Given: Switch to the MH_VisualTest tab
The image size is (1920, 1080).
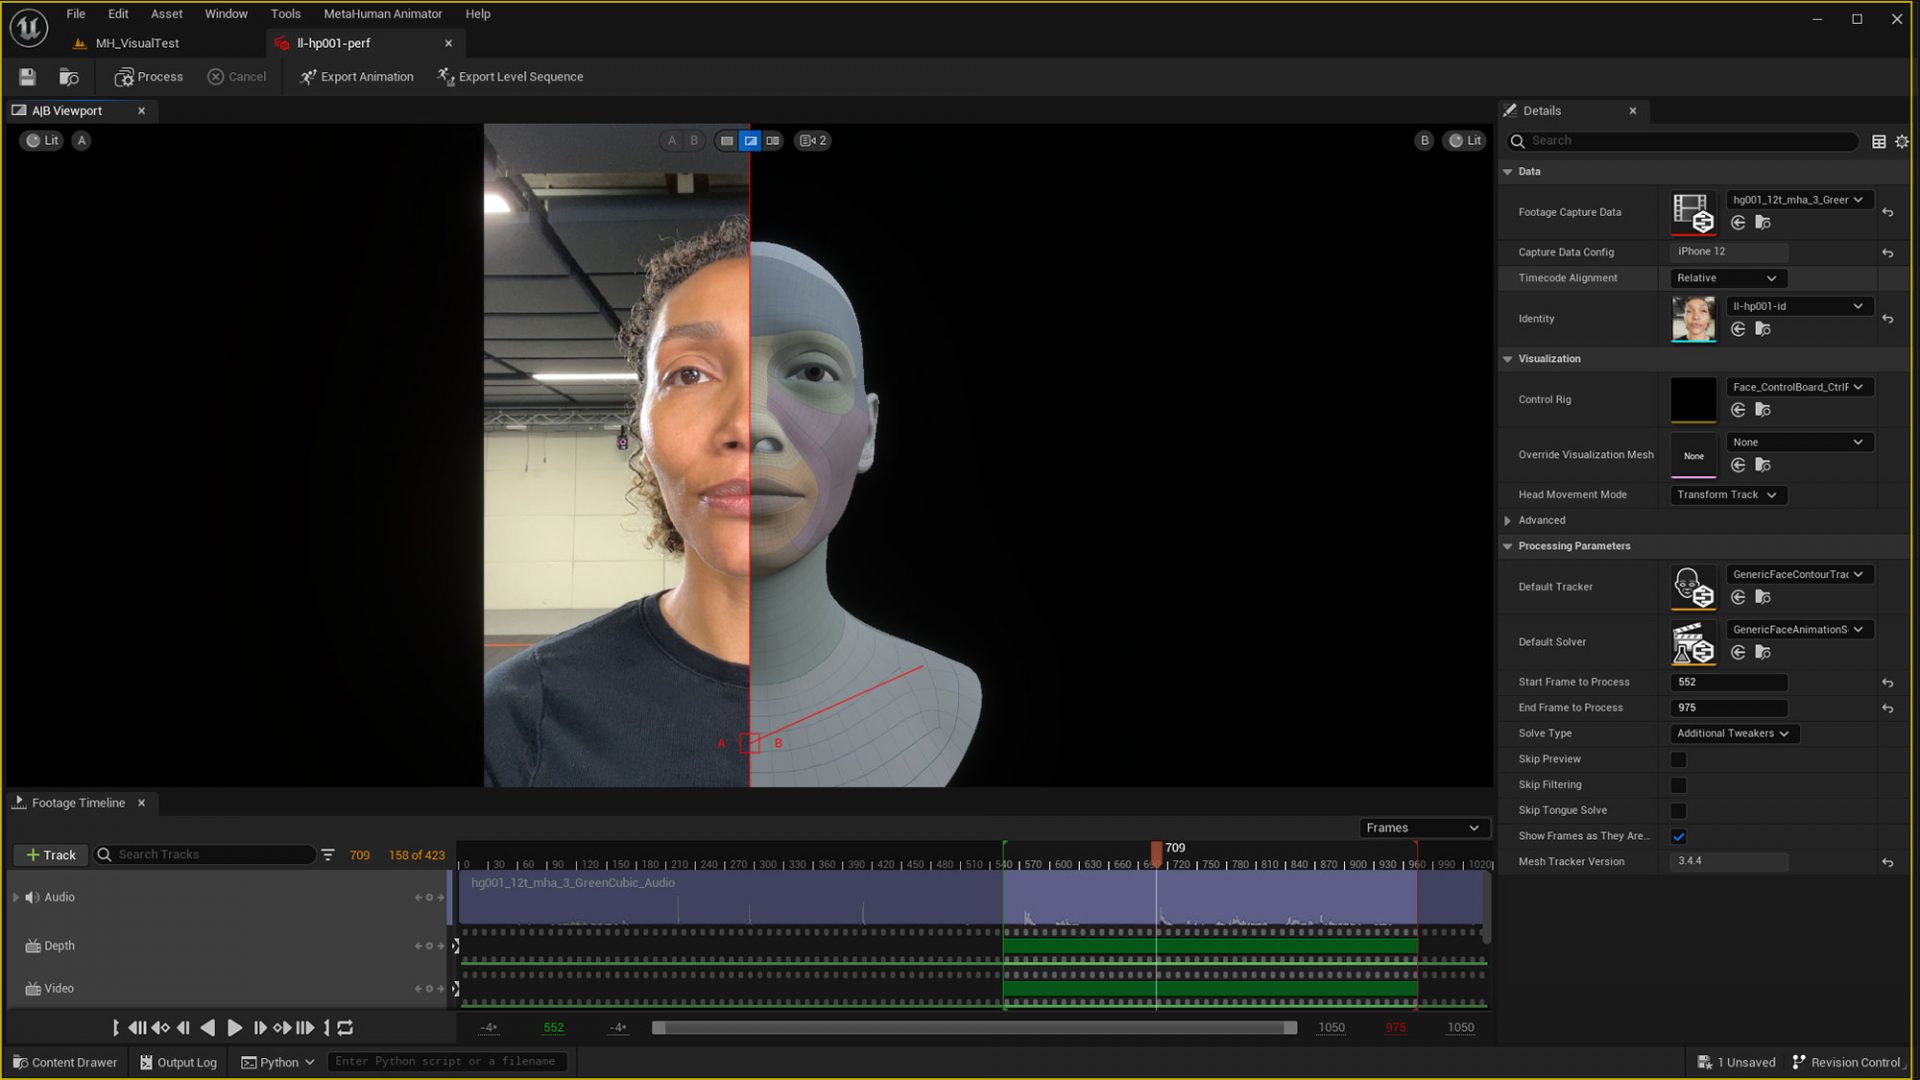Looking at the screenshot, I should [x=137, y=43].
